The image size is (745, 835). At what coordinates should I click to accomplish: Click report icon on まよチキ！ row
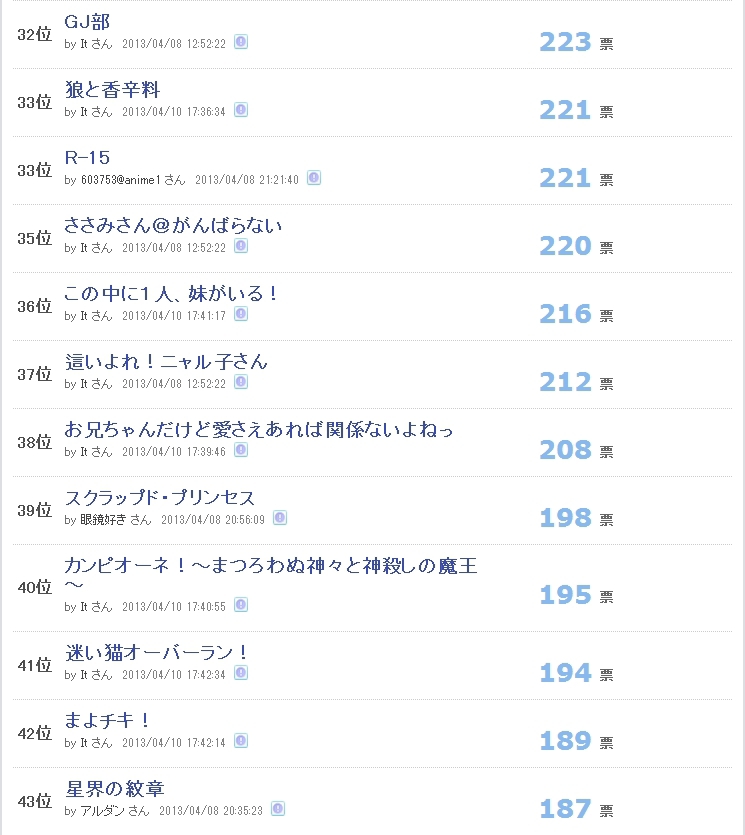point(241,741)
